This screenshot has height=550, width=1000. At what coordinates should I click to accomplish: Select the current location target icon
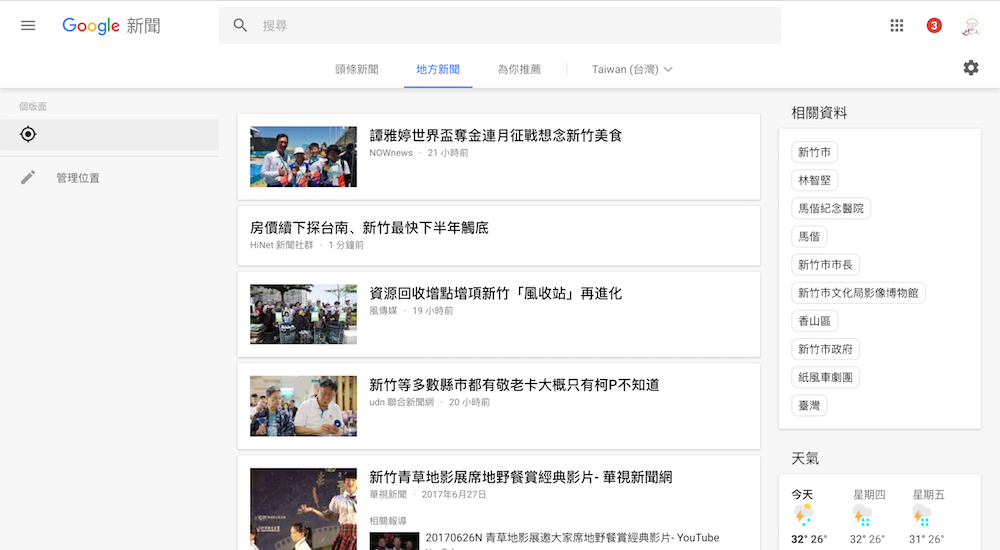pyautogui.click(x=28, y=134)
